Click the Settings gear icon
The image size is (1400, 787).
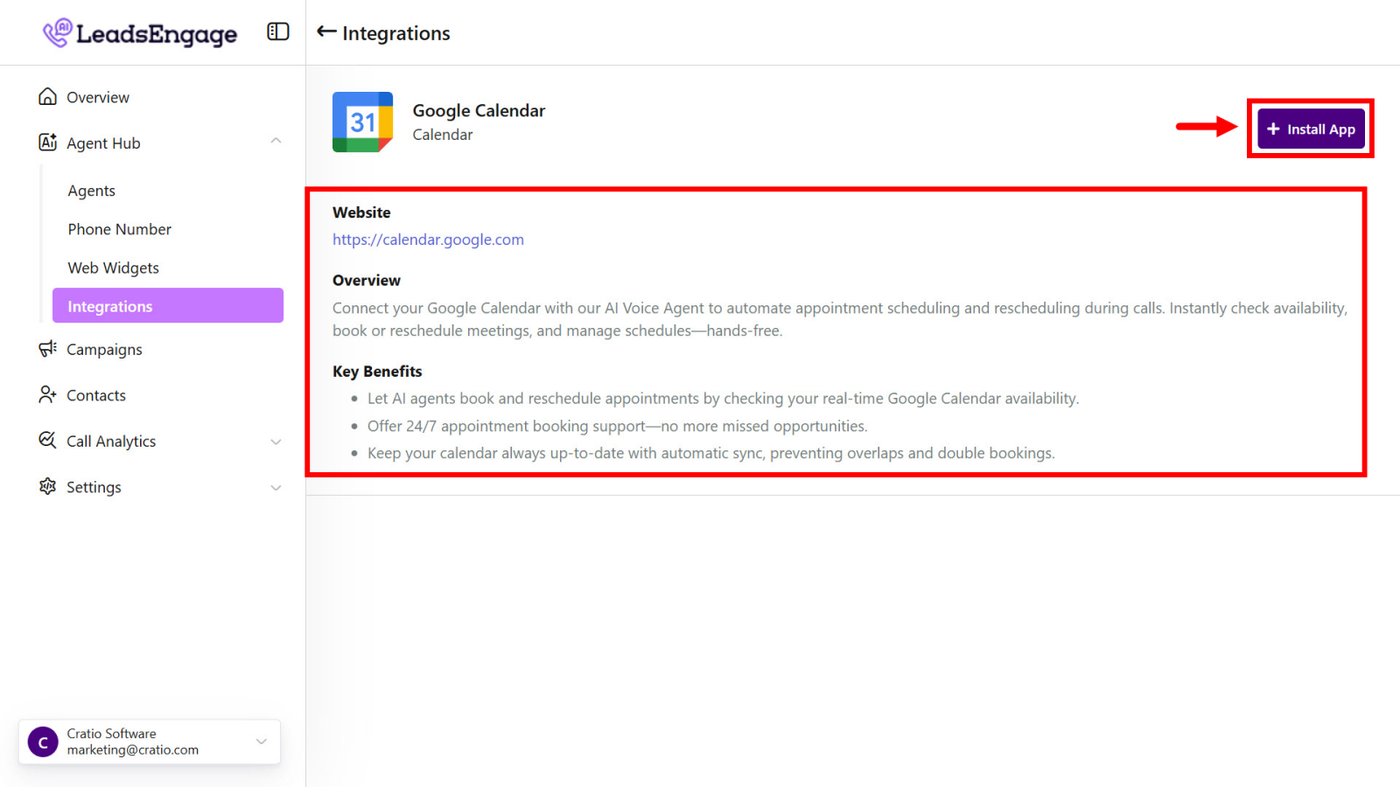point(47,487)
